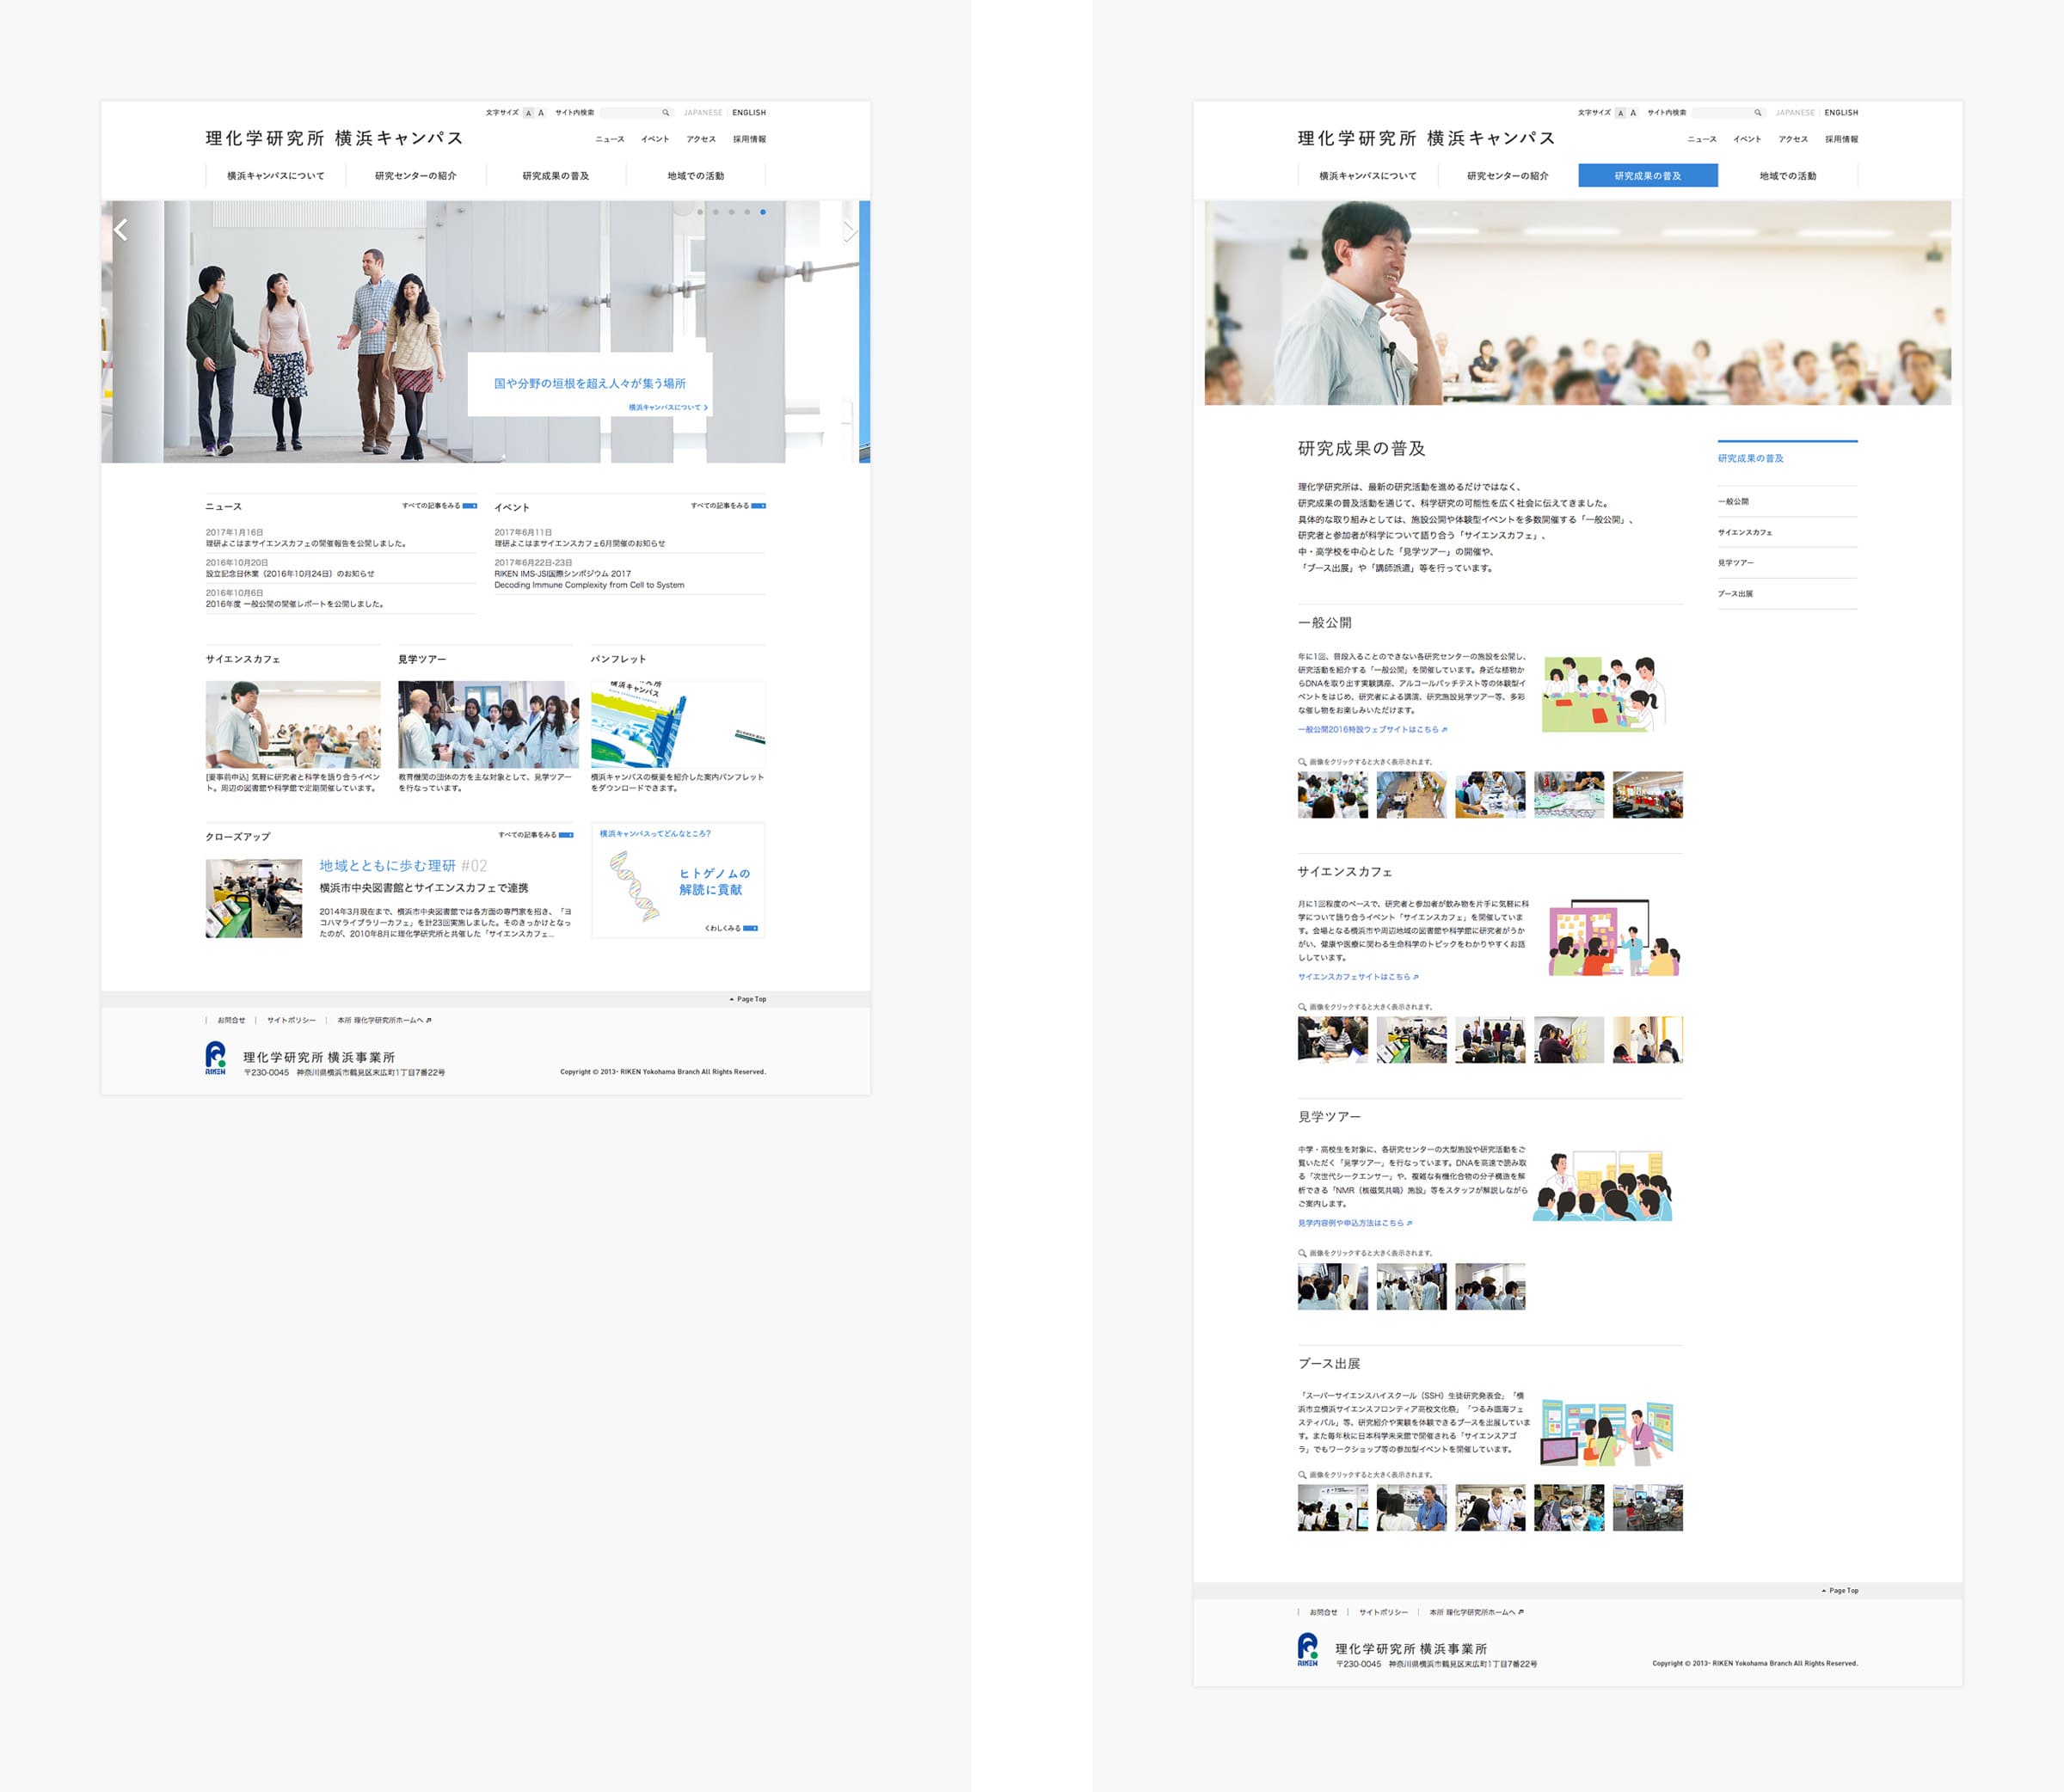The image size is (2064, 1792).
Task: Go to previous slide with the left carousel arrow
Action: pyautogui.click(x=121, y=230)
